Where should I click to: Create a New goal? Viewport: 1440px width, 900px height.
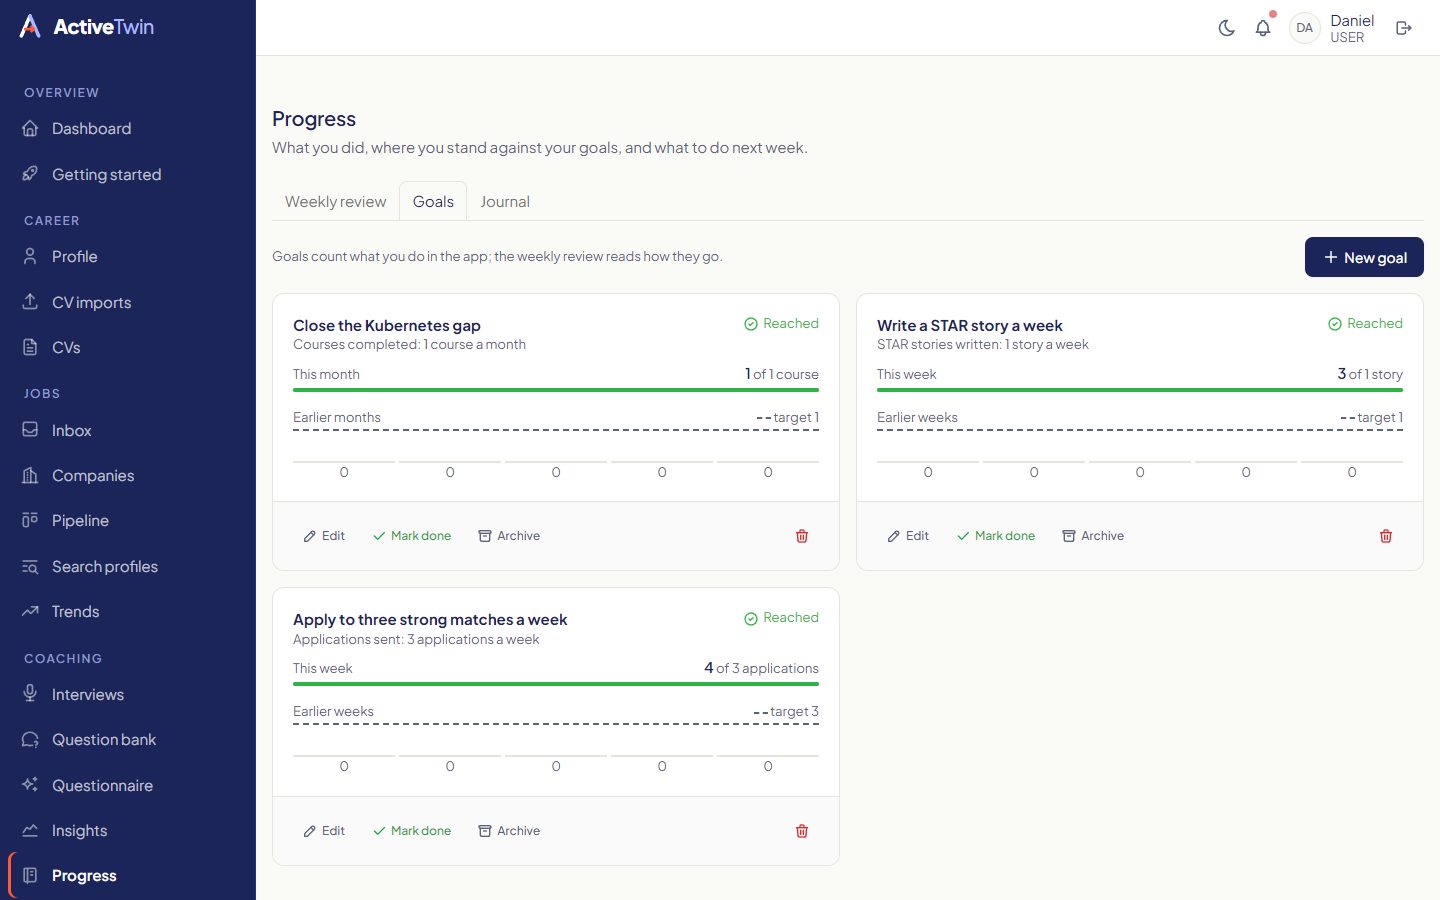pos(1364,257)
